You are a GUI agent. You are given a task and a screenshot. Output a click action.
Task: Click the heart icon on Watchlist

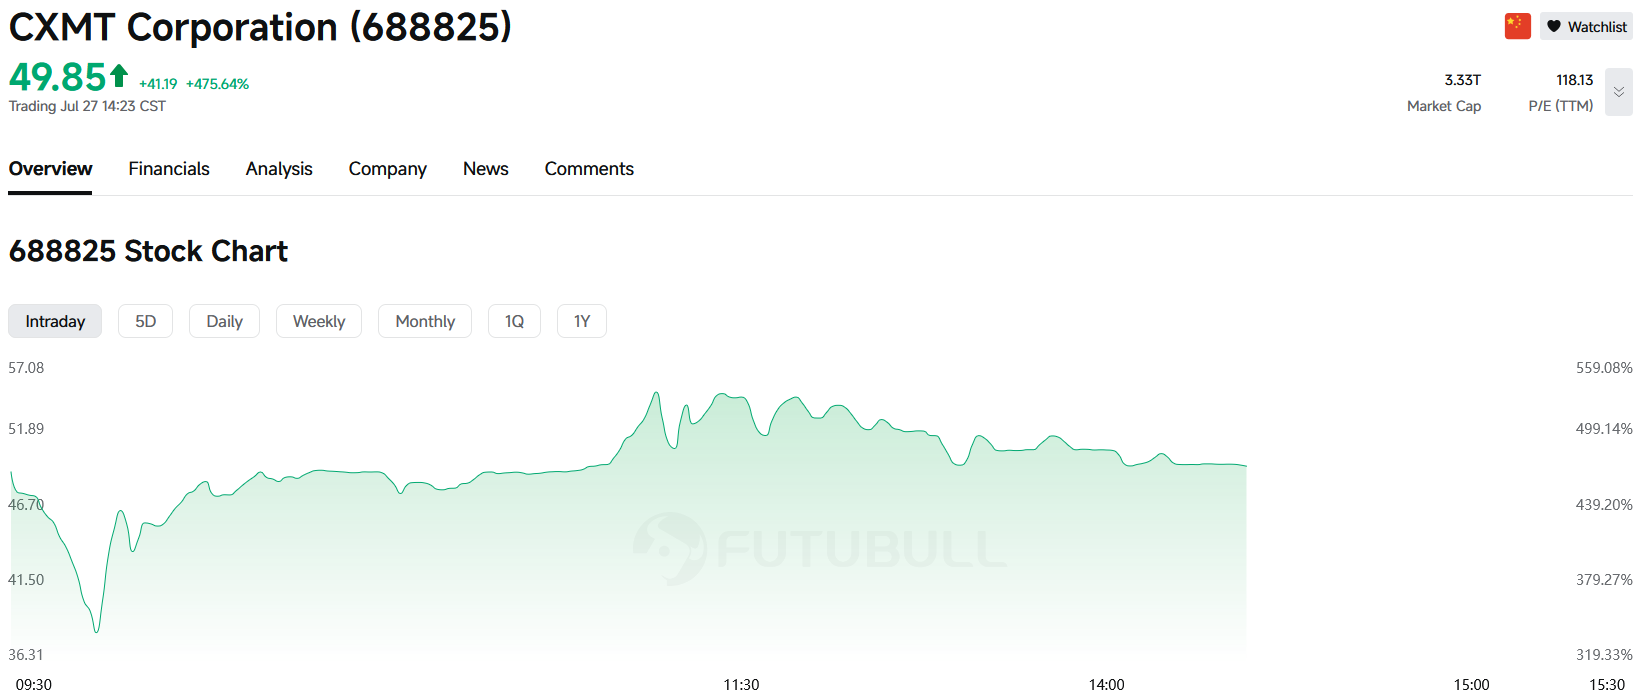coord(1553,27)
